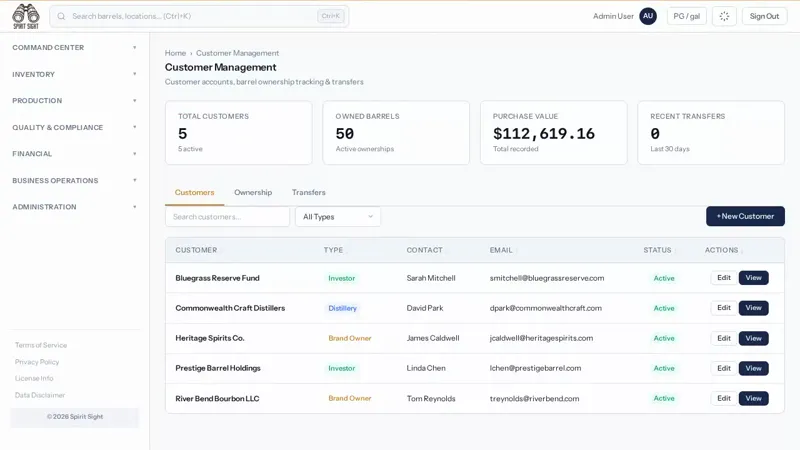This screenshot has height=450, width=800.
Task: Click the Owned Barrels card
Action: click(396, 133)
